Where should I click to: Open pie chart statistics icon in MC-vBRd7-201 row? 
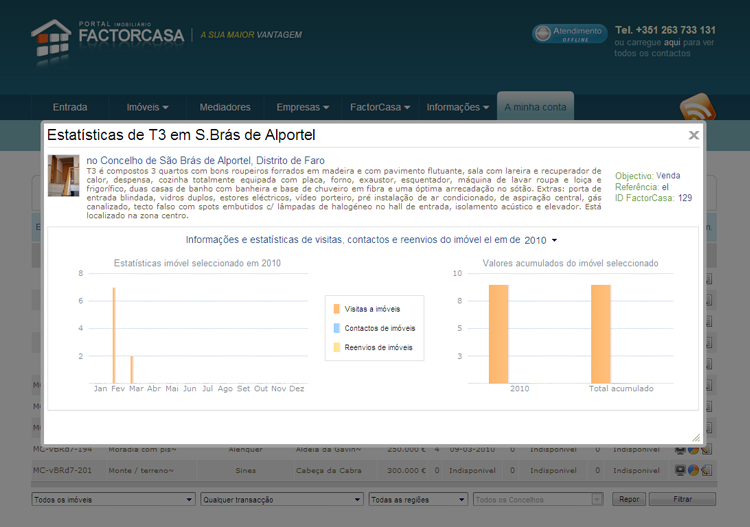point(693,470)
